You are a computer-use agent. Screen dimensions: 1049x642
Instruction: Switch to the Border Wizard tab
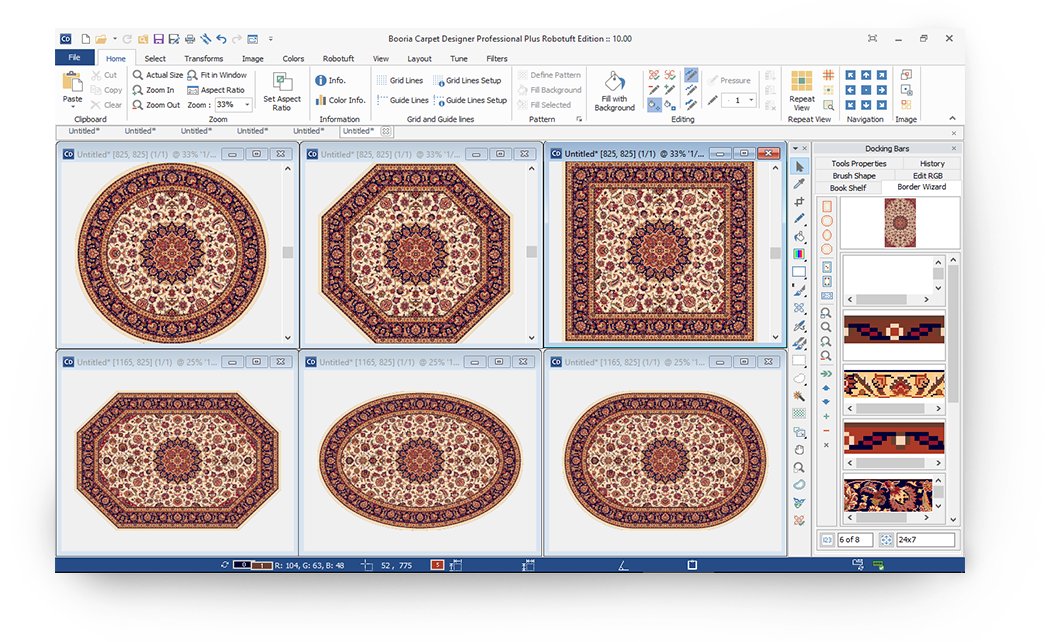pos(921,187)
